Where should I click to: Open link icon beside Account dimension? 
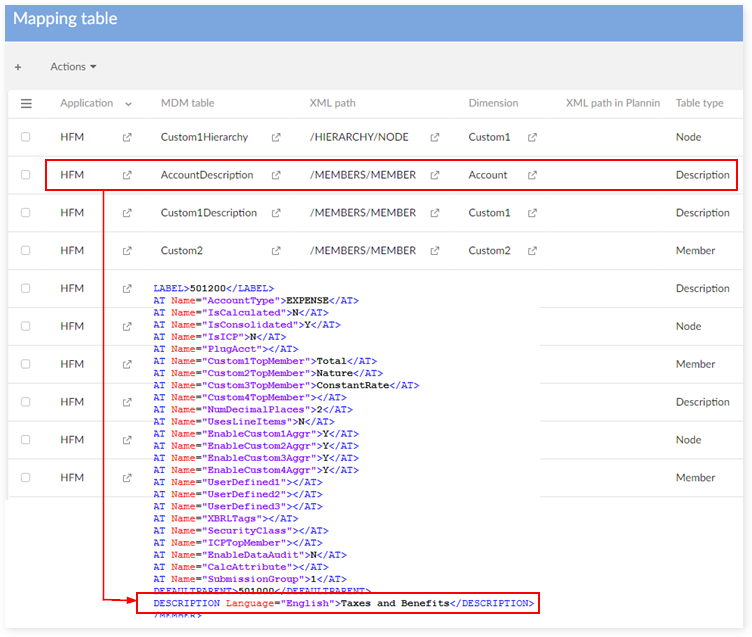click(x=532, y=175)
